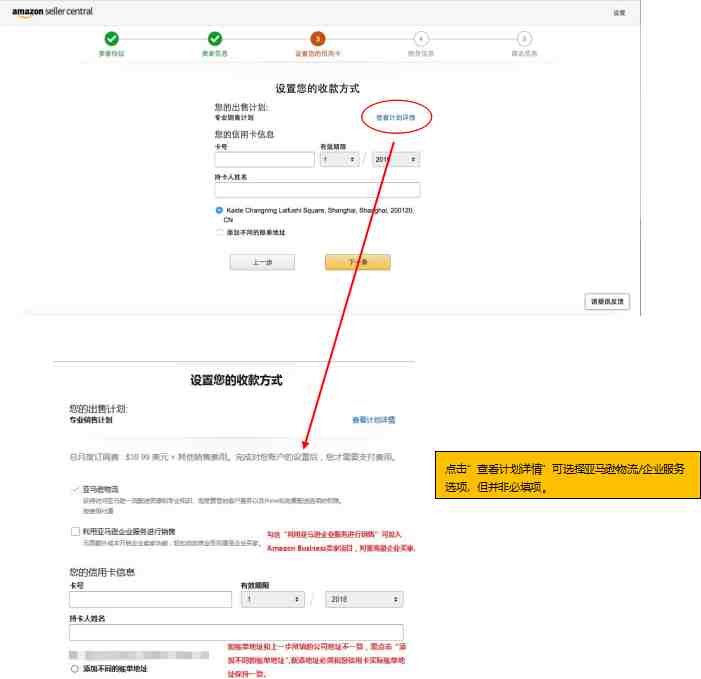The height and width of the screenshot is (679, 701).
Task: Open 设置 in the page header
Action: click(619, 13)
